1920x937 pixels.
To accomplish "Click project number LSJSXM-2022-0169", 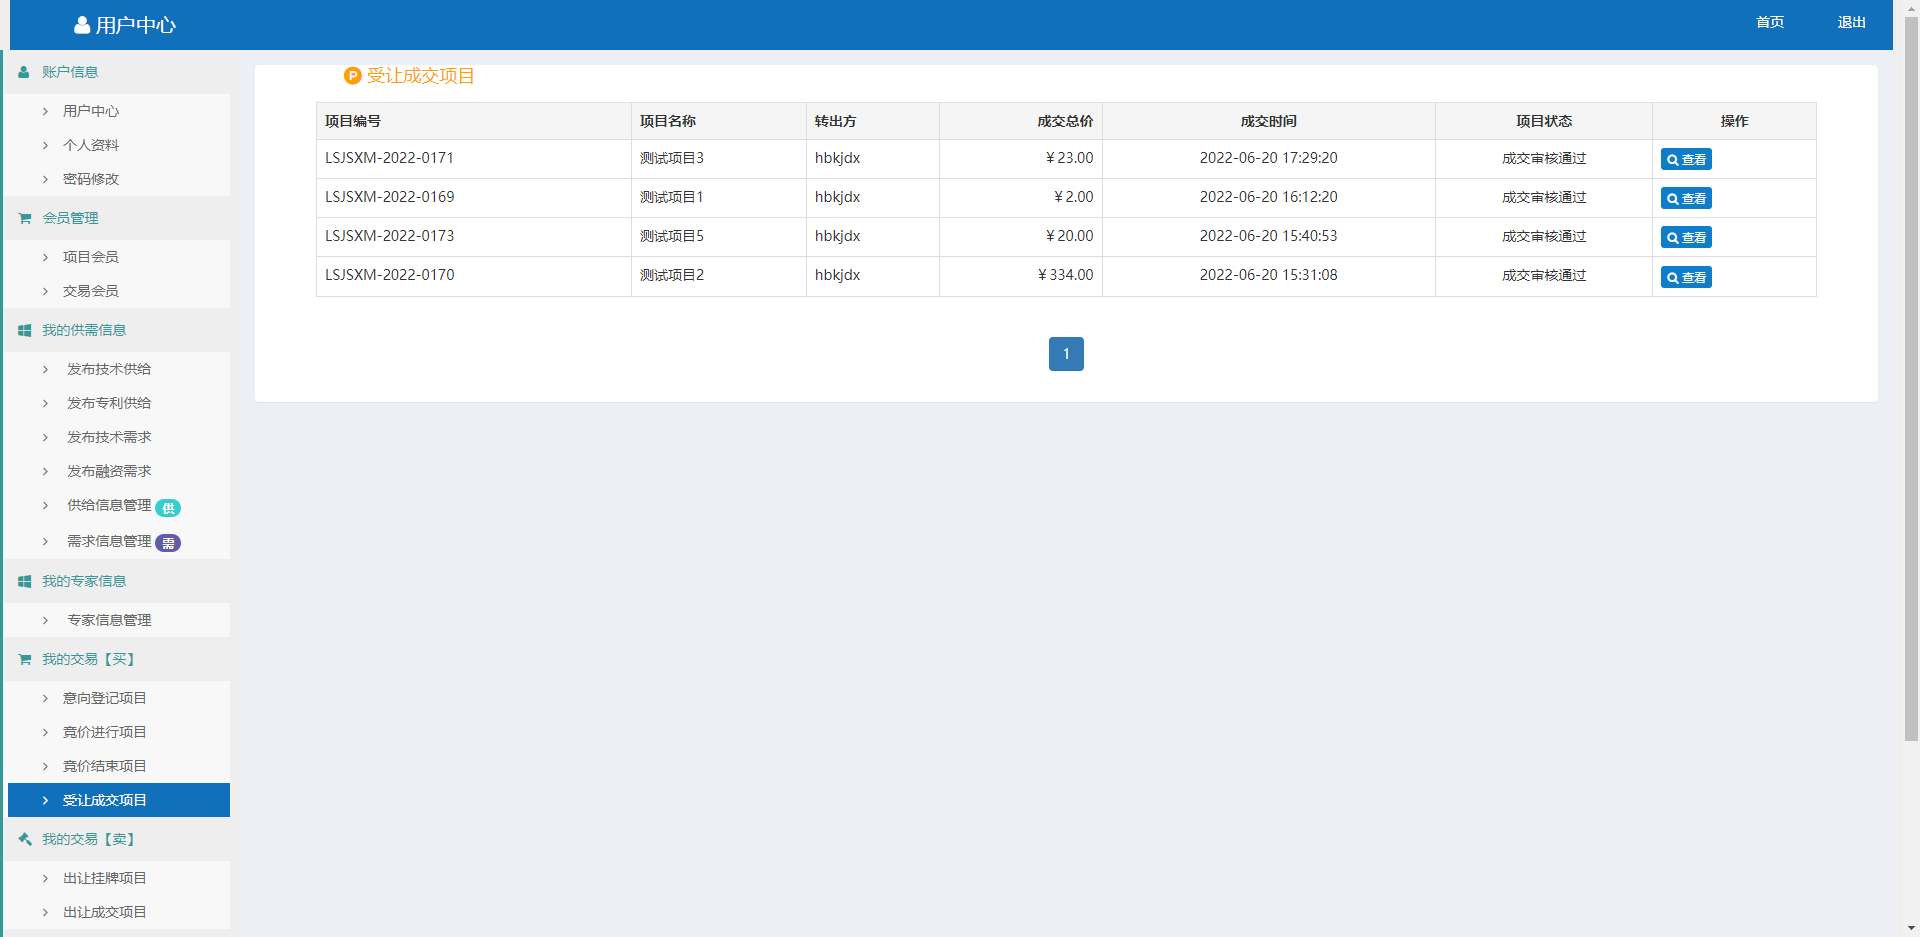I will click(389, 197).
